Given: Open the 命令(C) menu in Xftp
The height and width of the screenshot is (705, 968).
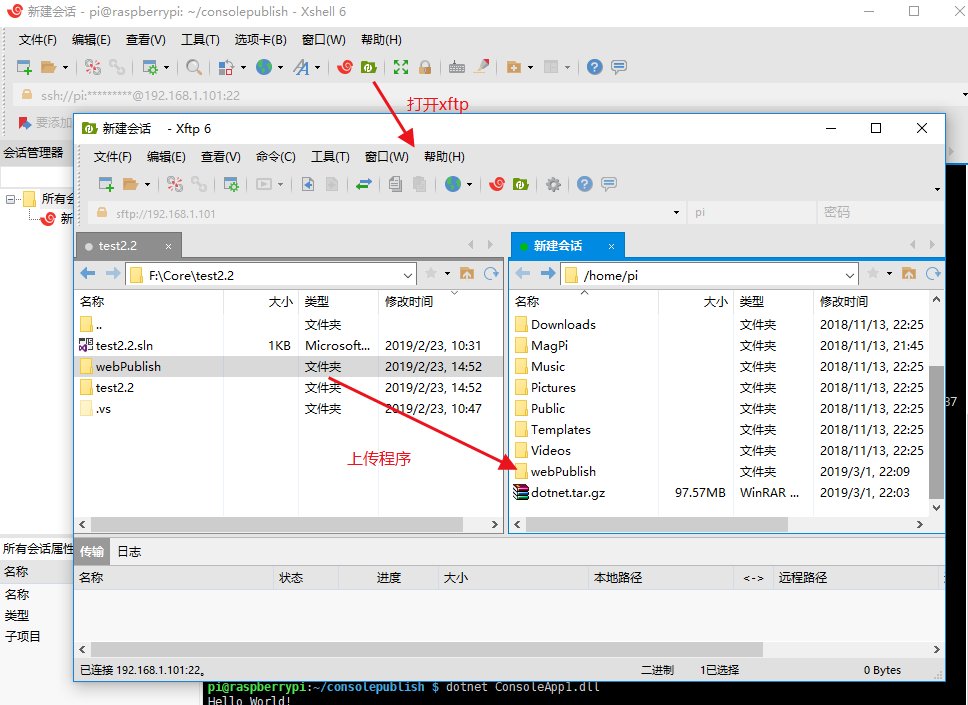Looking at the screenshot, I should [x=275, y=157].
